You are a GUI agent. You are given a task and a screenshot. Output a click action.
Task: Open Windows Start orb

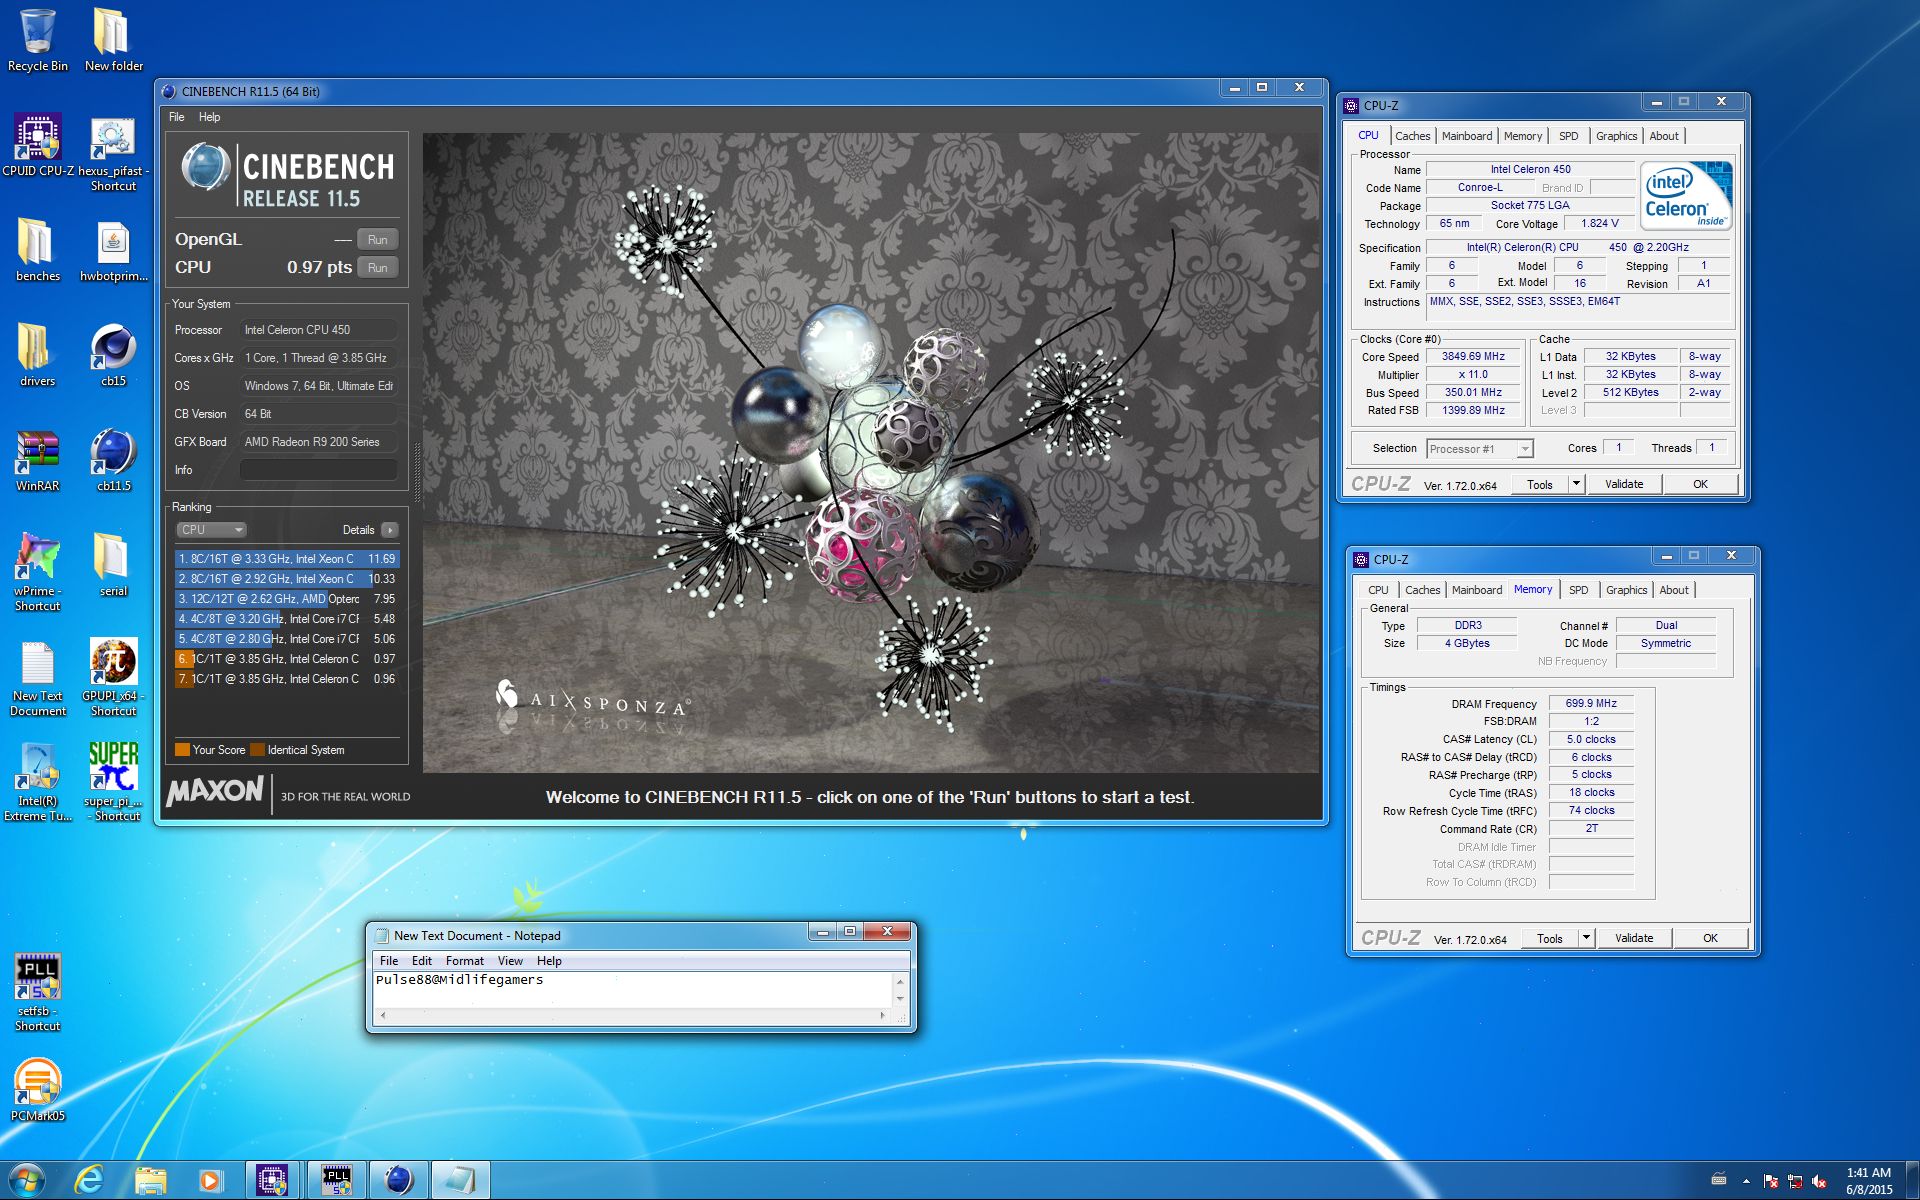pos(27,1180)
